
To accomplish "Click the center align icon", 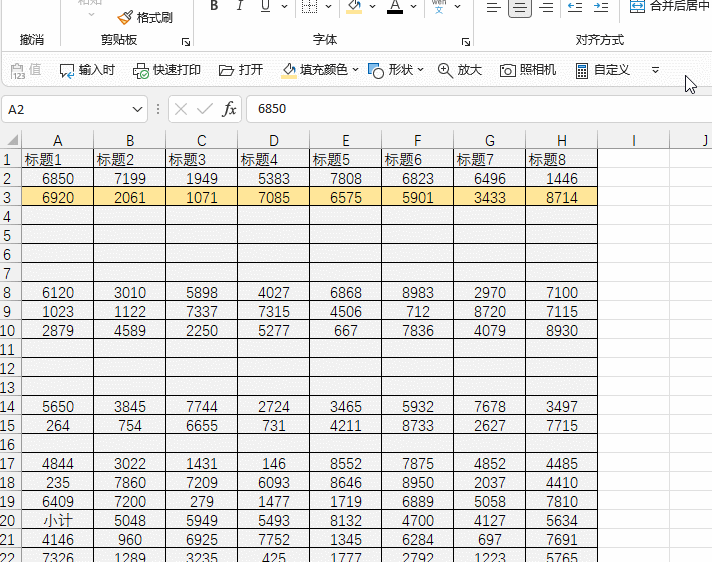I will [520, 7].
